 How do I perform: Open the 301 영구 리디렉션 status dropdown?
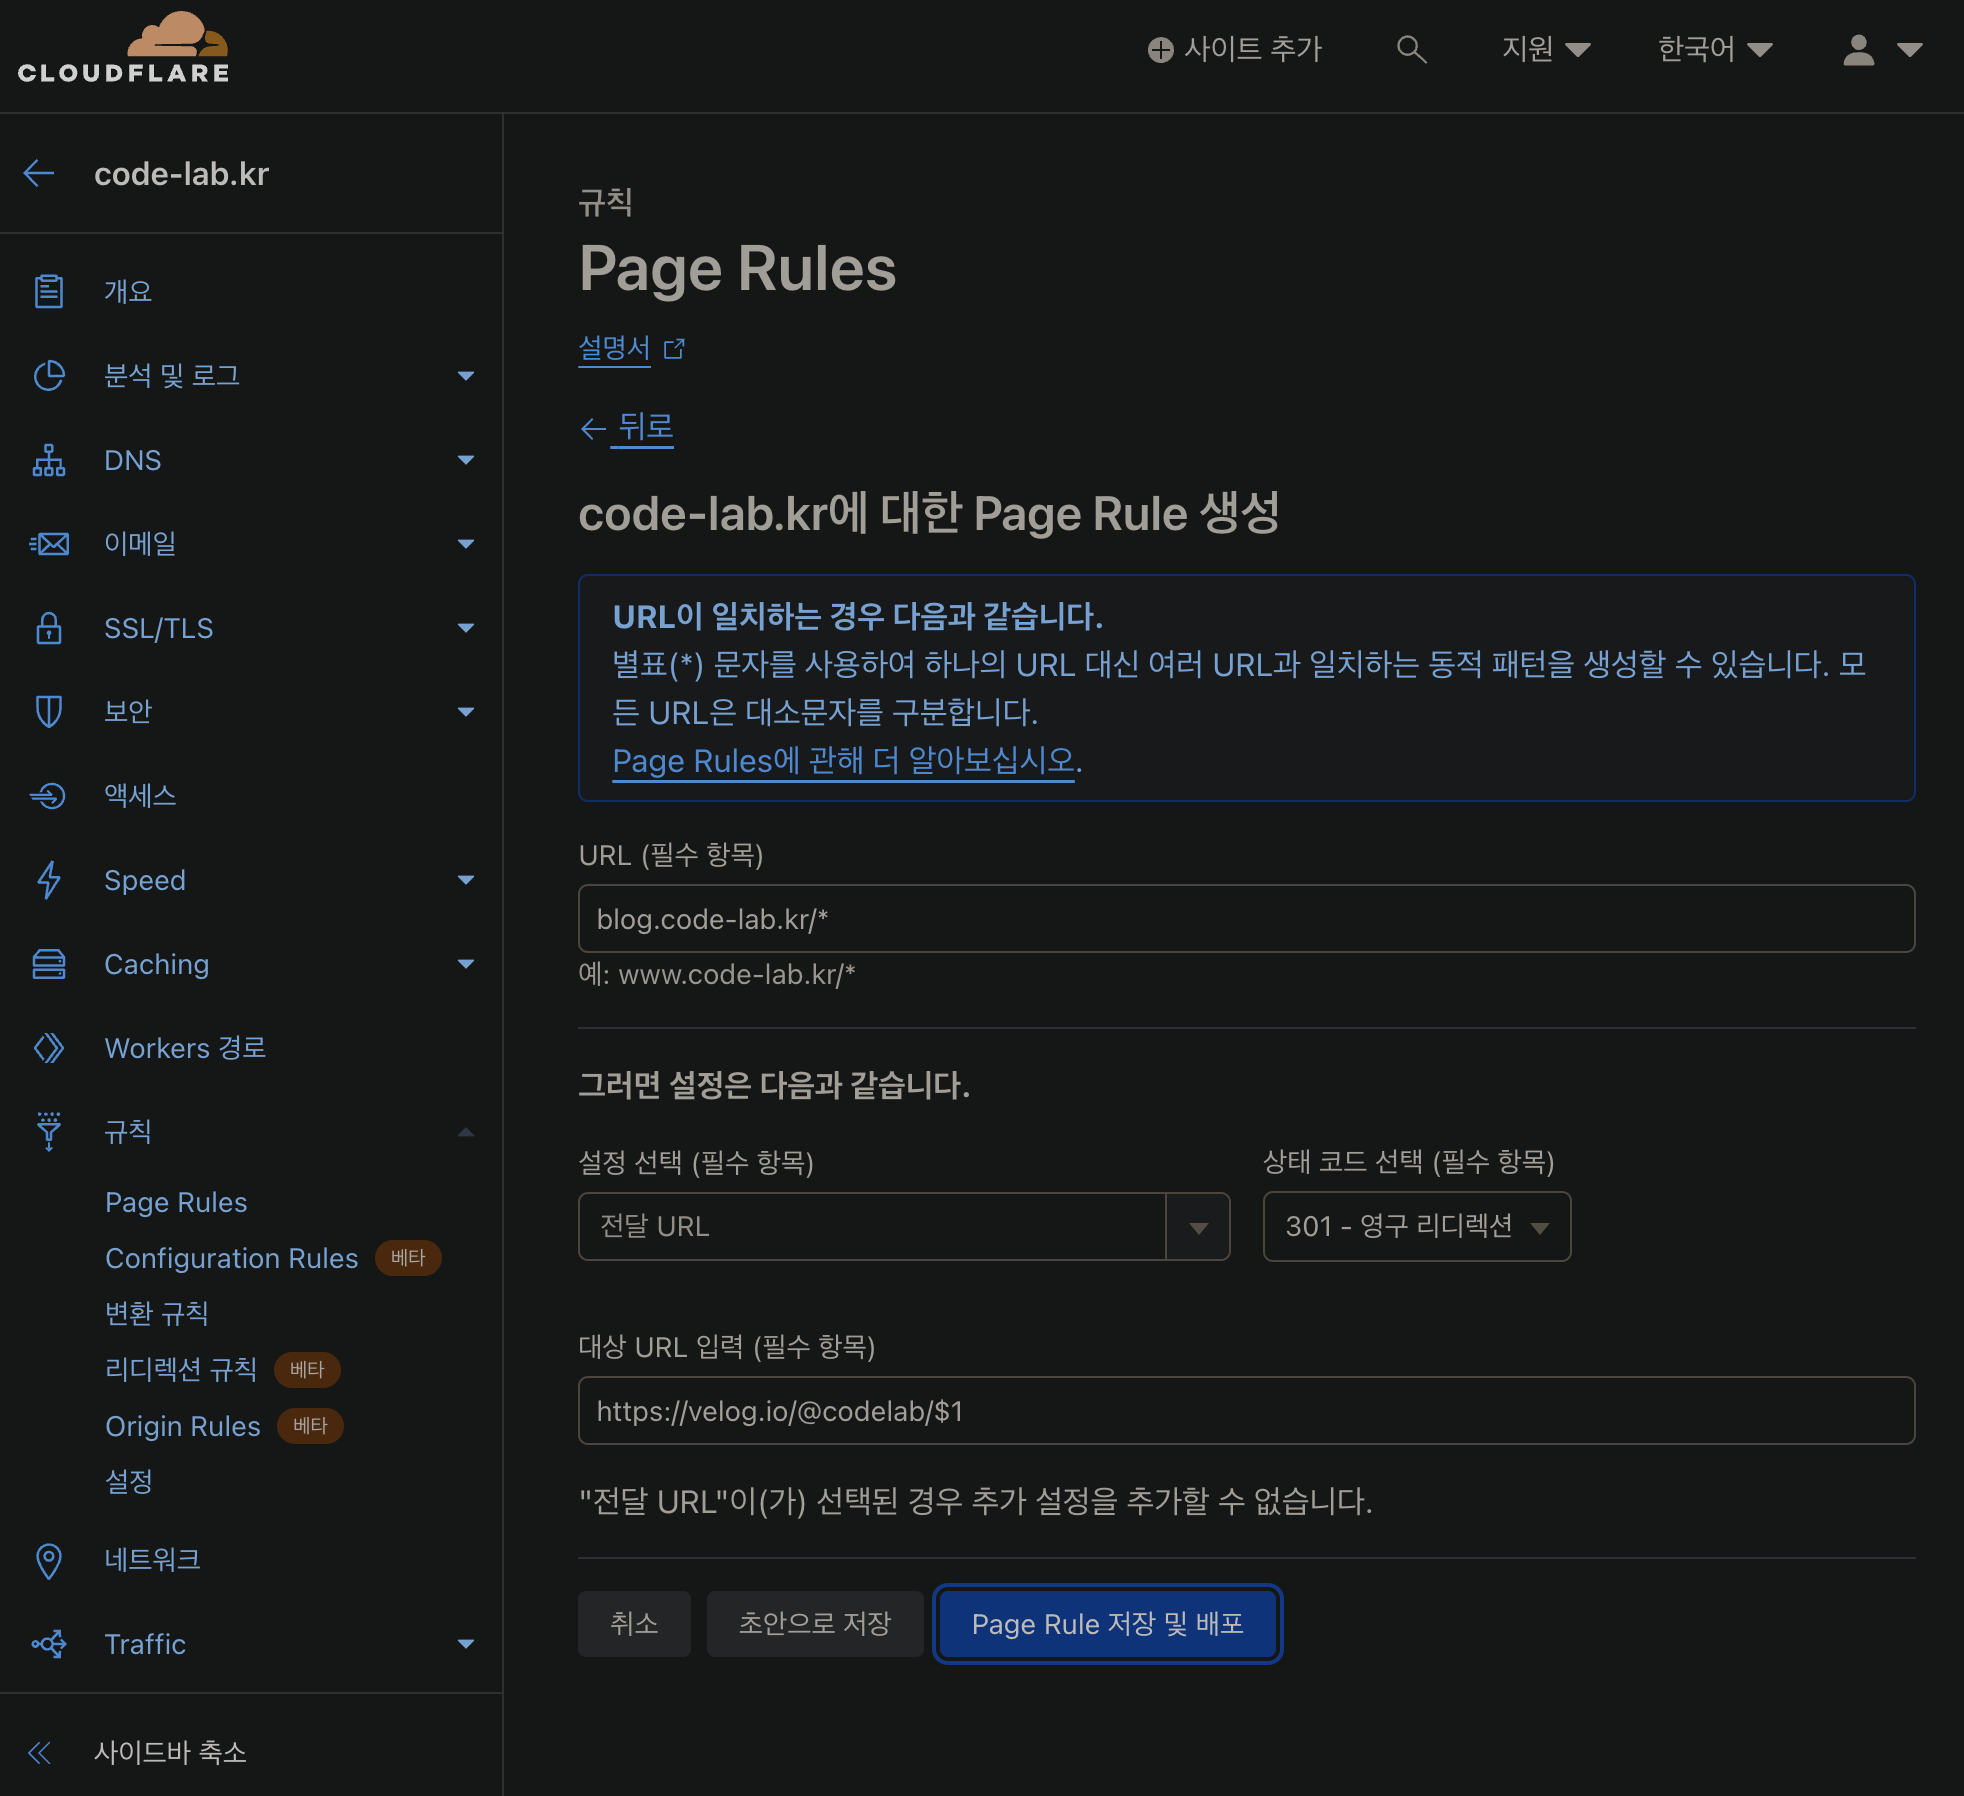click(x=1416, y=1226)
